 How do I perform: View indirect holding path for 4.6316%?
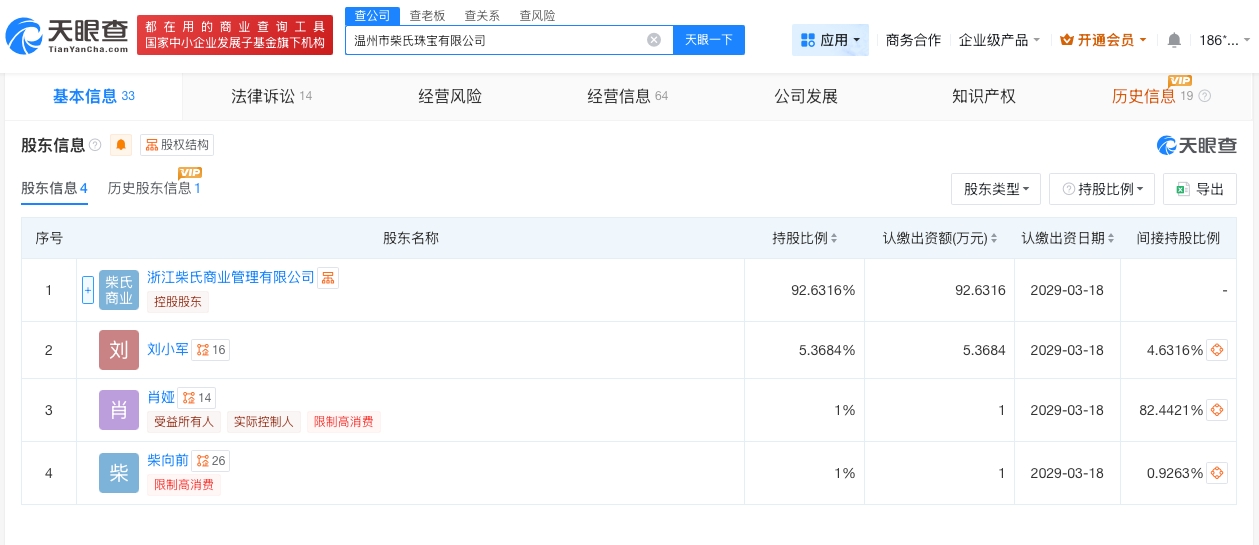tap(1217, 350)
